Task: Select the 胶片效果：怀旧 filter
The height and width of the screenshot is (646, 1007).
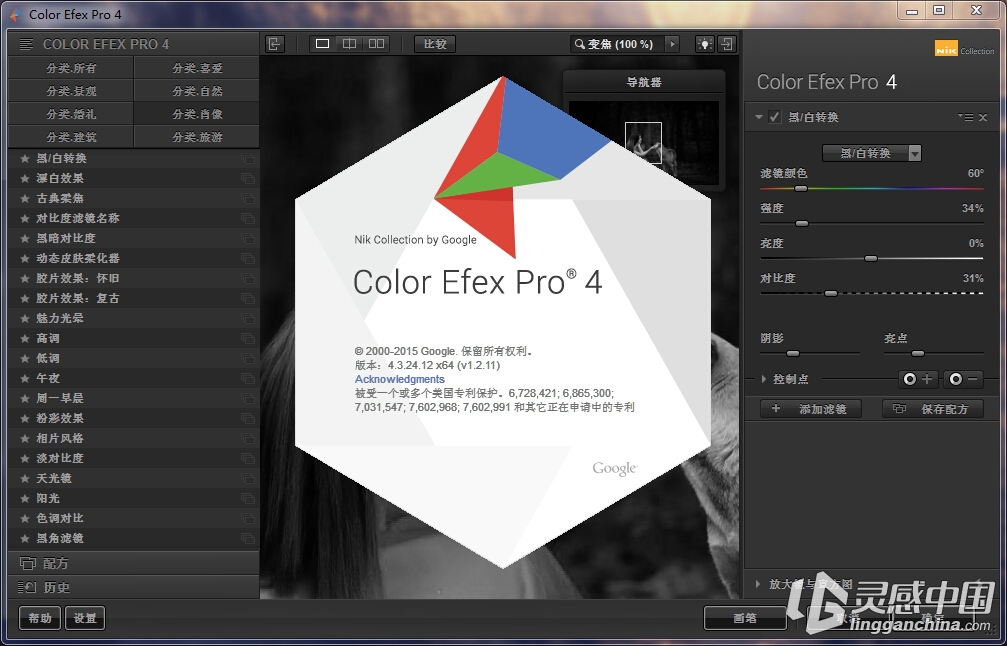Action: 133,278
